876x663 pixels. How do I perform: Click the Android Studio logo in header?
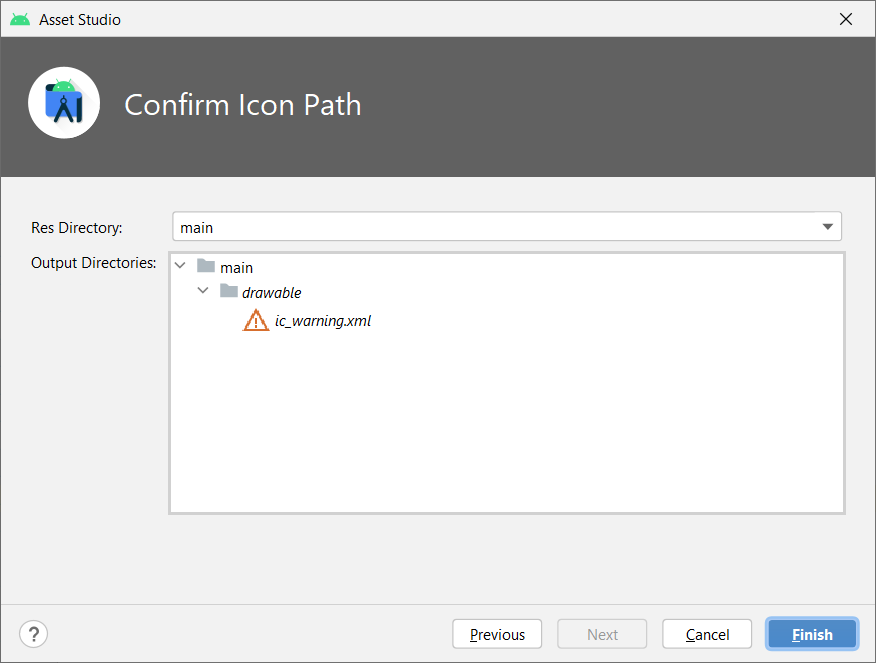[64, 103]
